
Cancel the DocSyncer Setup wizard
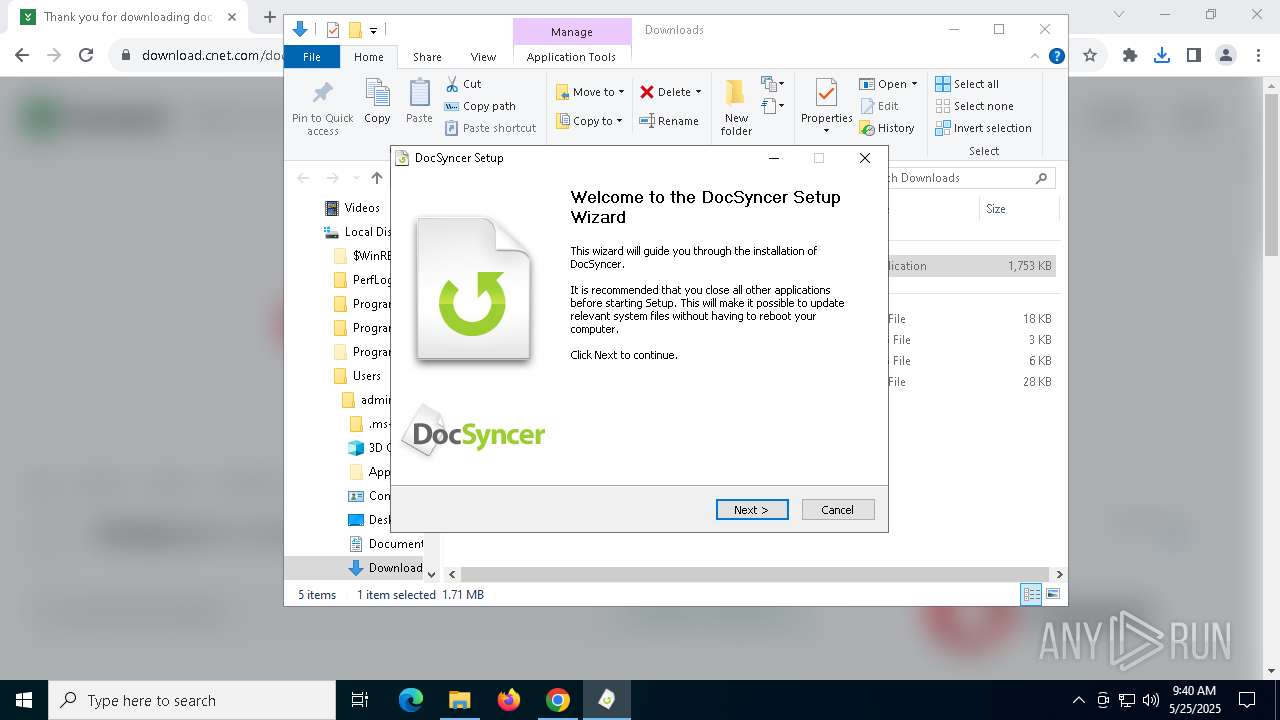coord(838,510)
